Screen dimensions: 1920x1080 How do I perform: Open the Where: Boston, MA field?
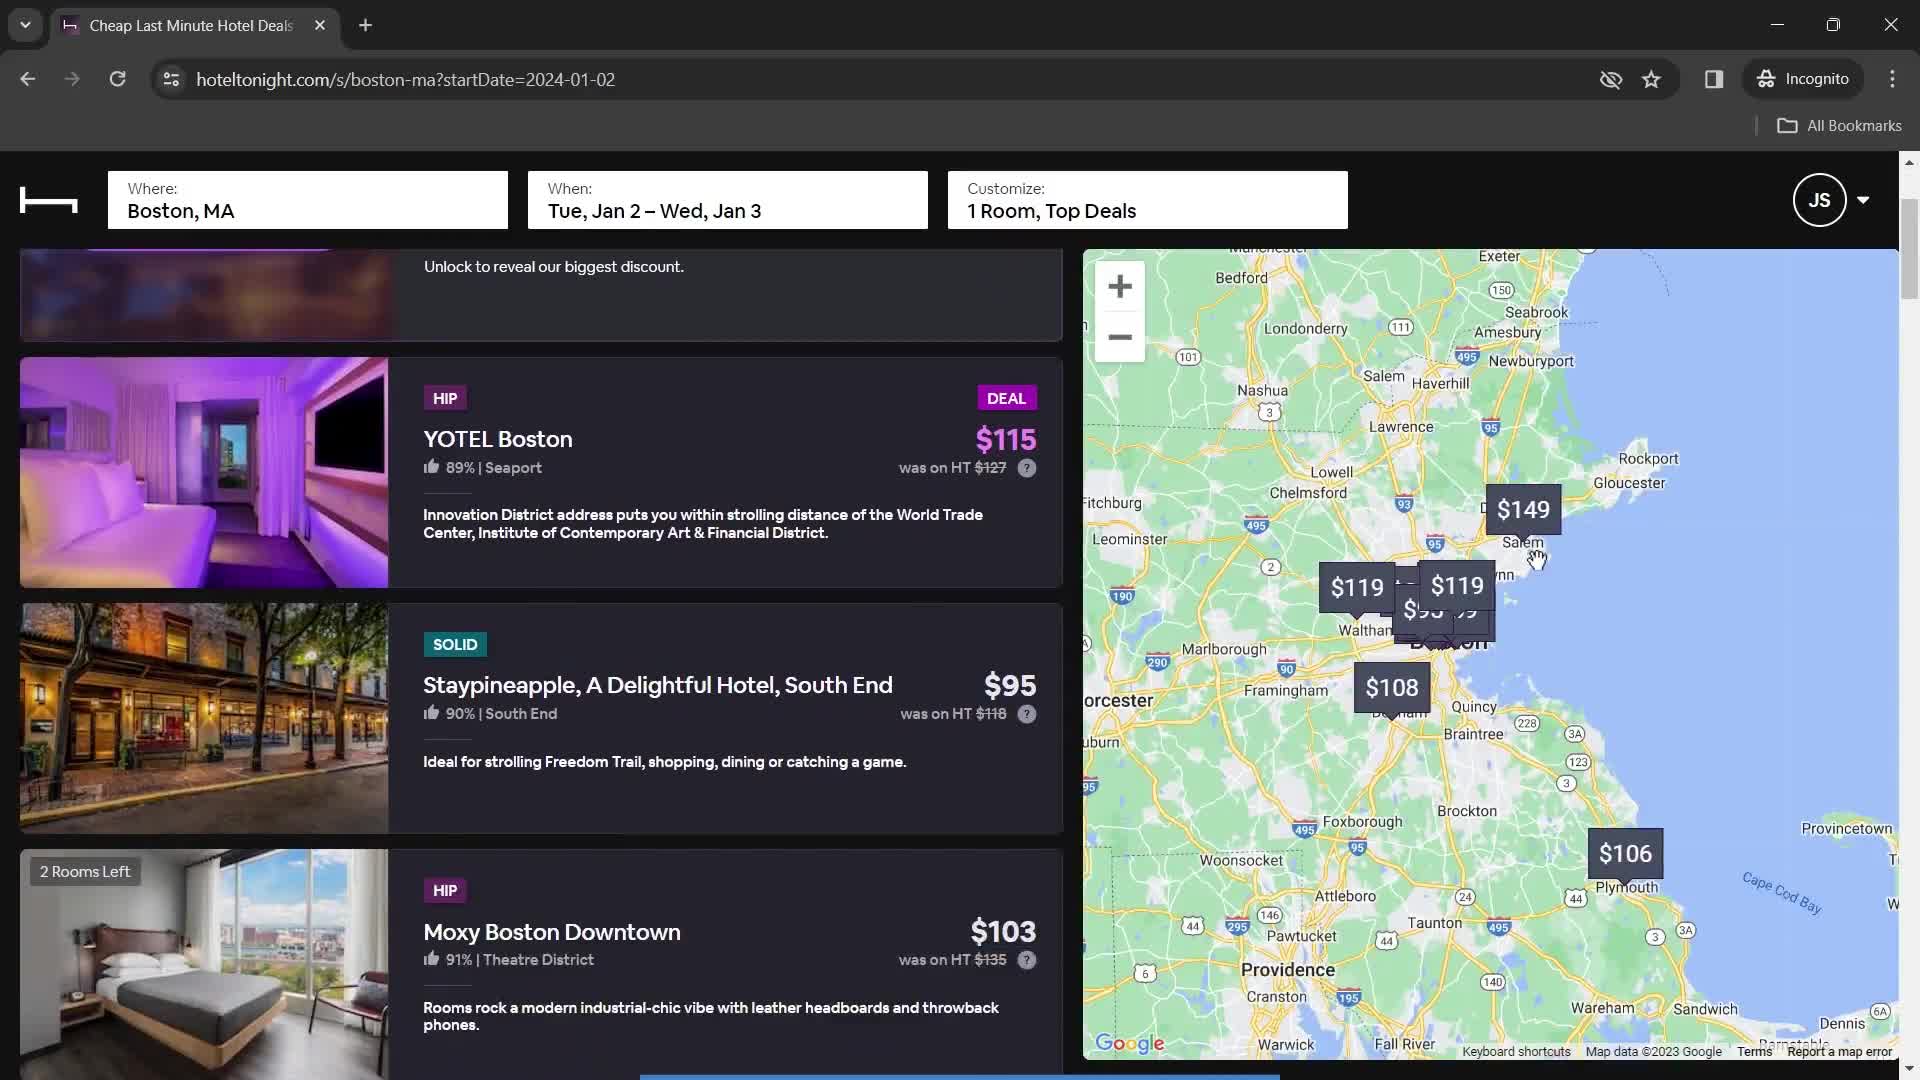pyautogui.click(x=308, y=200)
